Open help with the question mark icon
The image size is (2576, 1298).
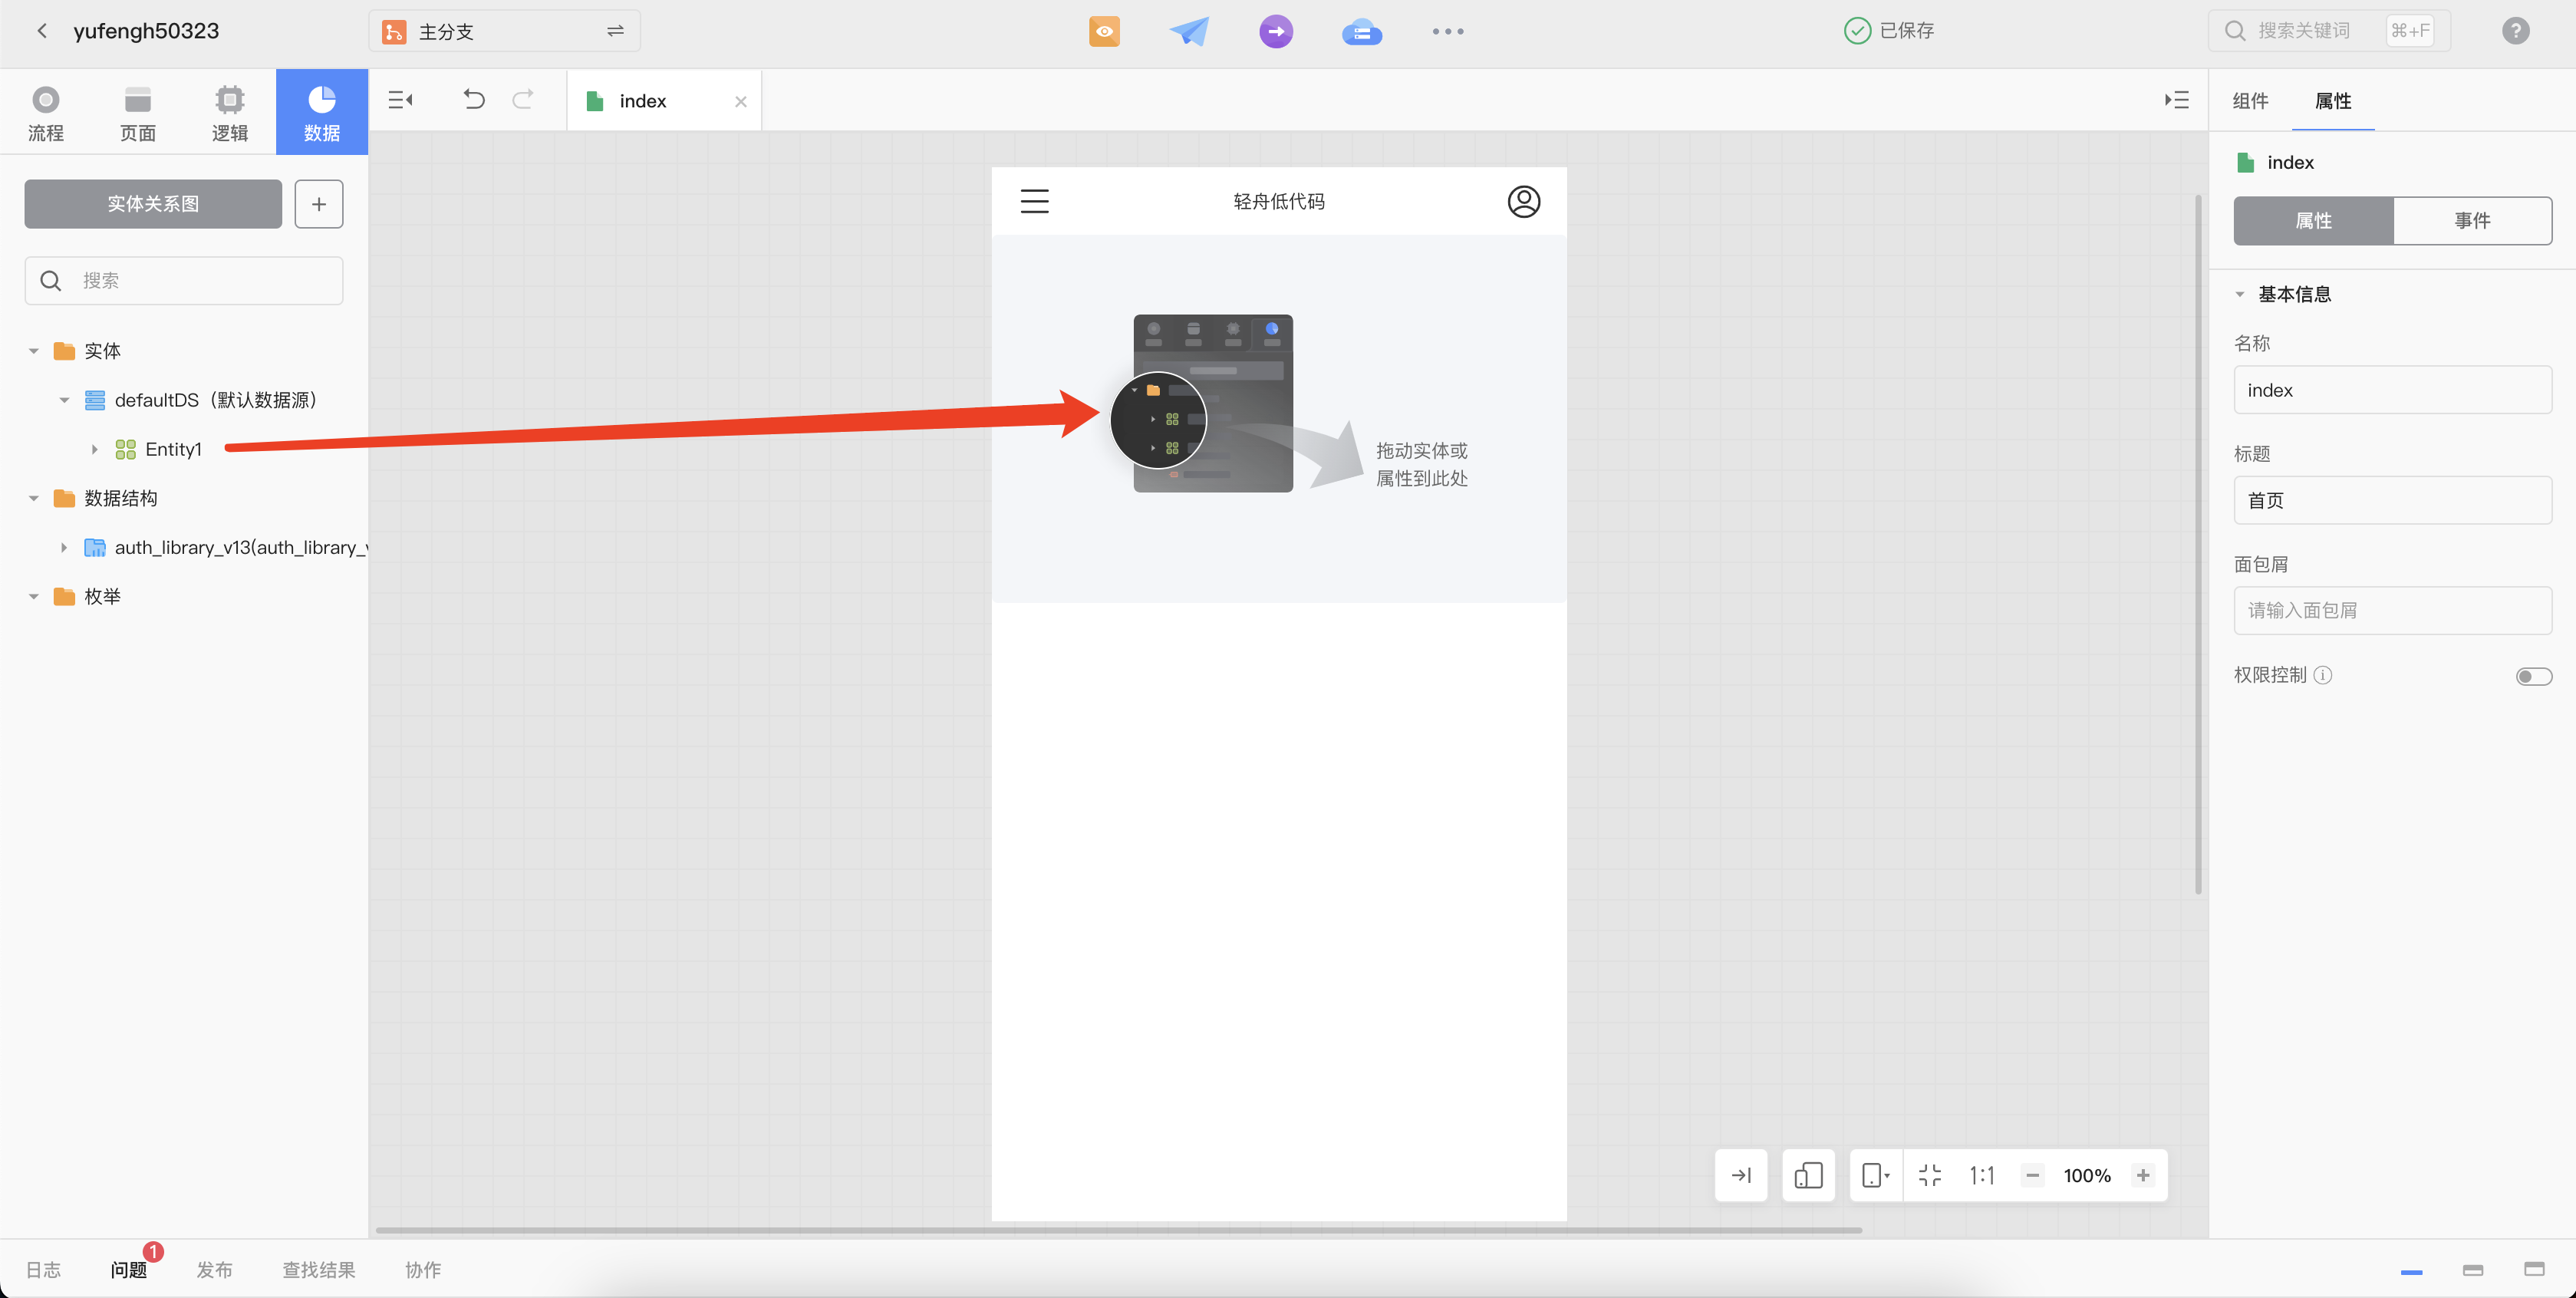[x=2515, y=31]
